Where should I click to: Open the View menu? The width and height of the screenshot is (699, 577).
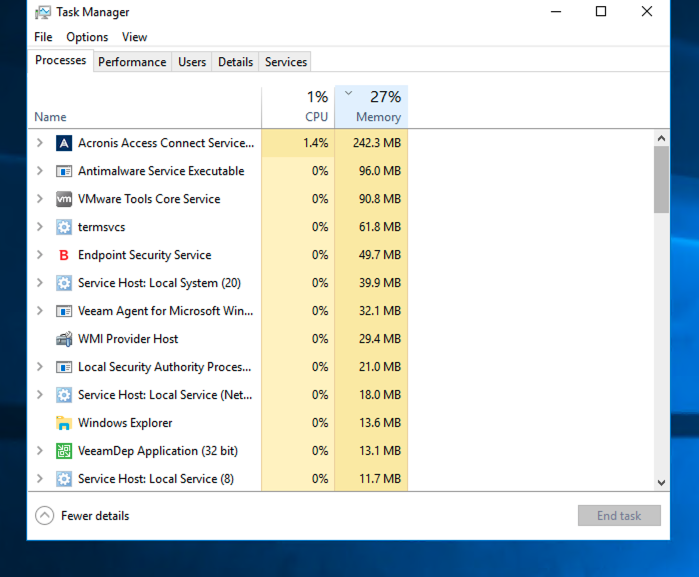pos(134,37)
